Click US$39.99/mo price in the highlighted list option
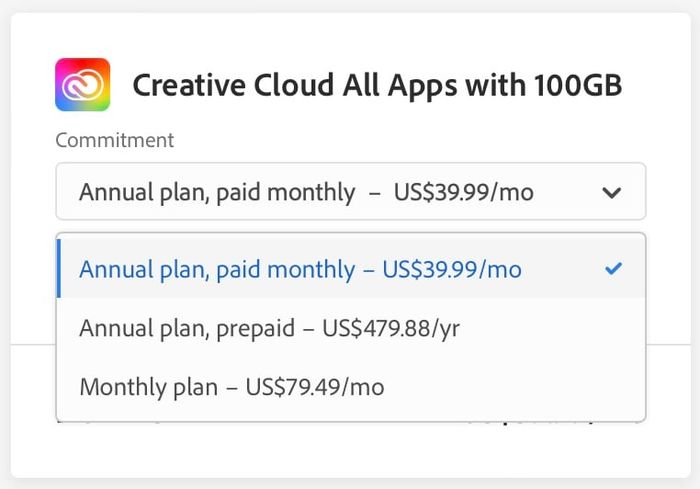The height and width of the screenshot is (489, 700). click(452, 269)
